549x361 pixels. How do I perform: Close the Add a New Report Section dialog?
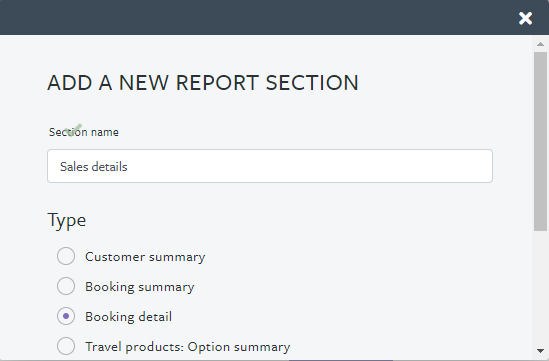[x=525, y=18]
